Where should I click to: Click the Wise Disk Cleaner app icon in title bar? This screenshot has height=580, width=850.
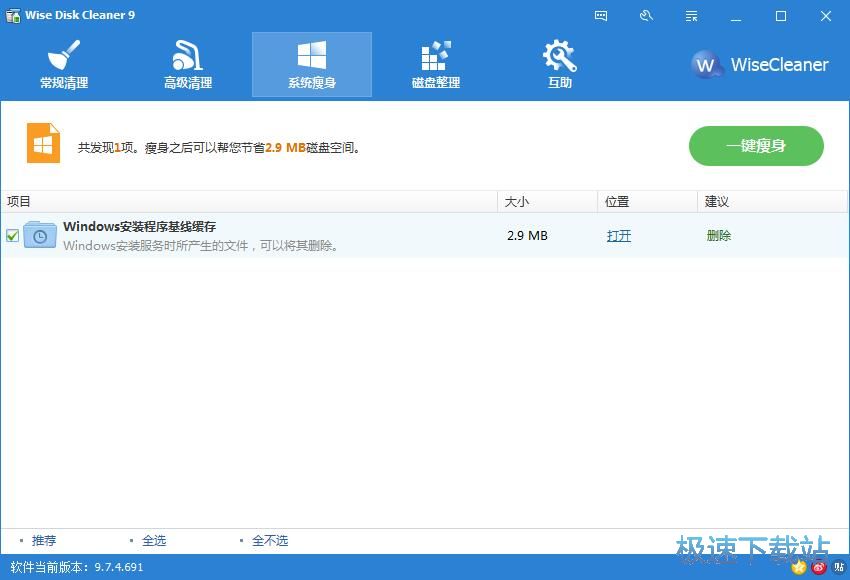tap(12, 15)
